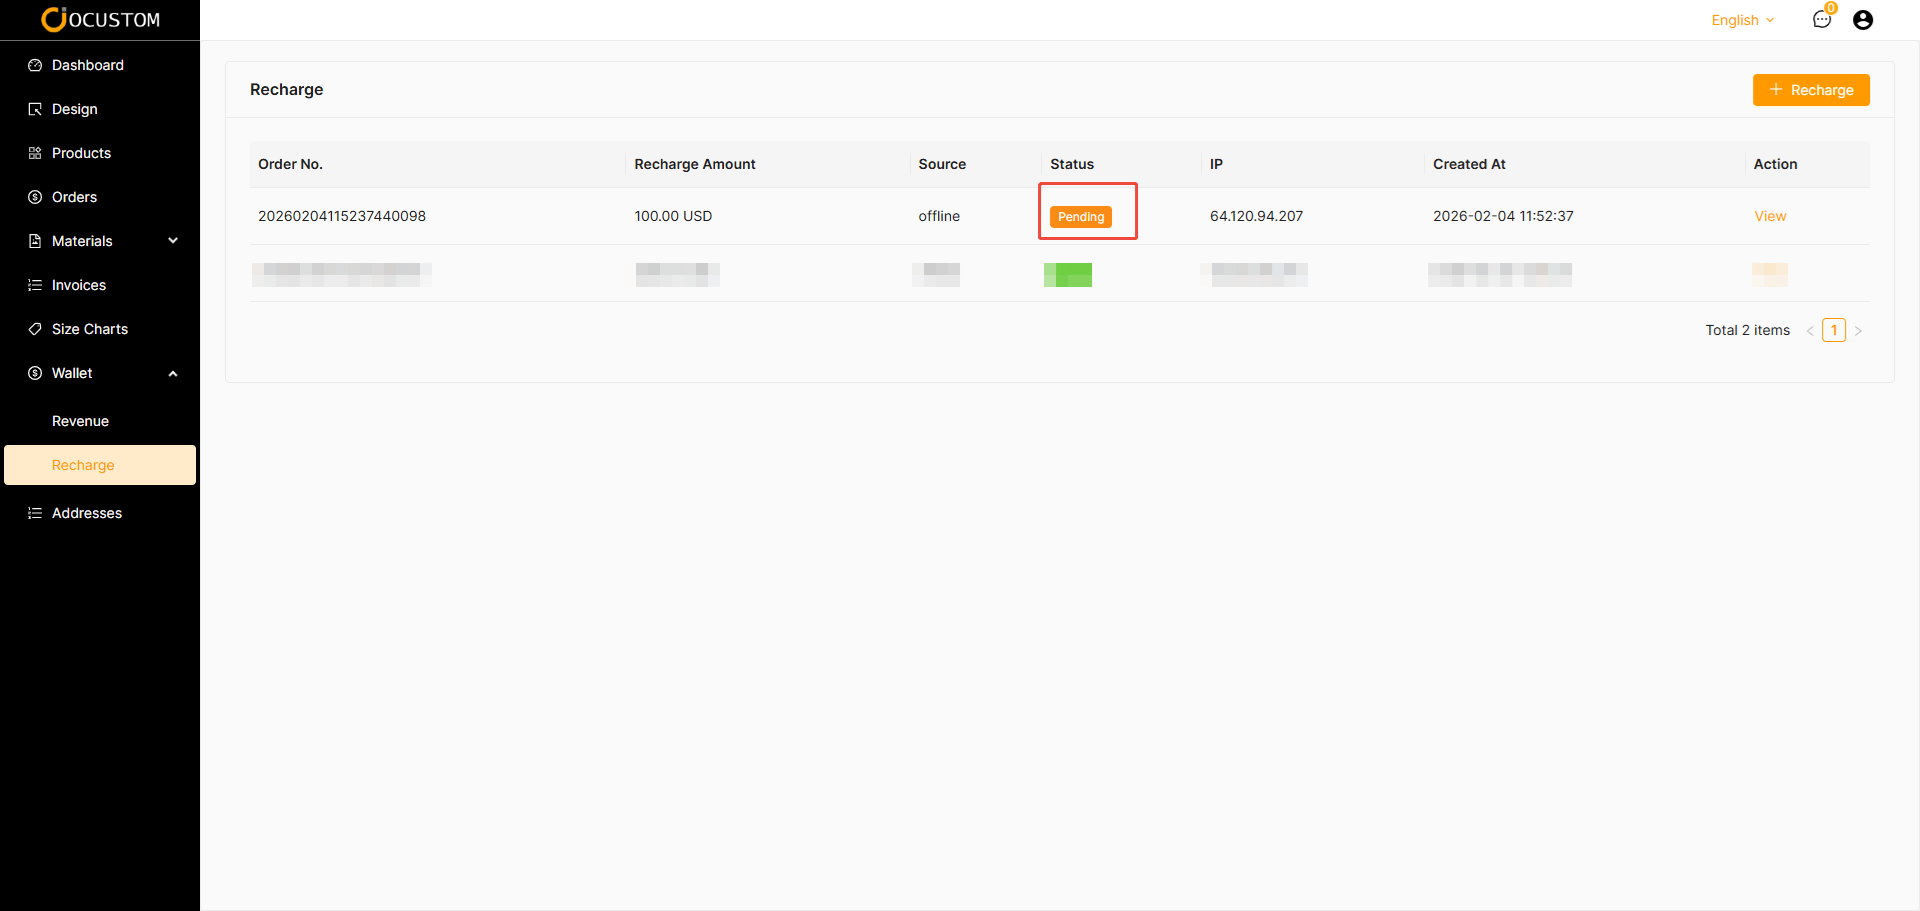
Task: Go to Revenue under Wallet
Action: (x=80, y=421)
